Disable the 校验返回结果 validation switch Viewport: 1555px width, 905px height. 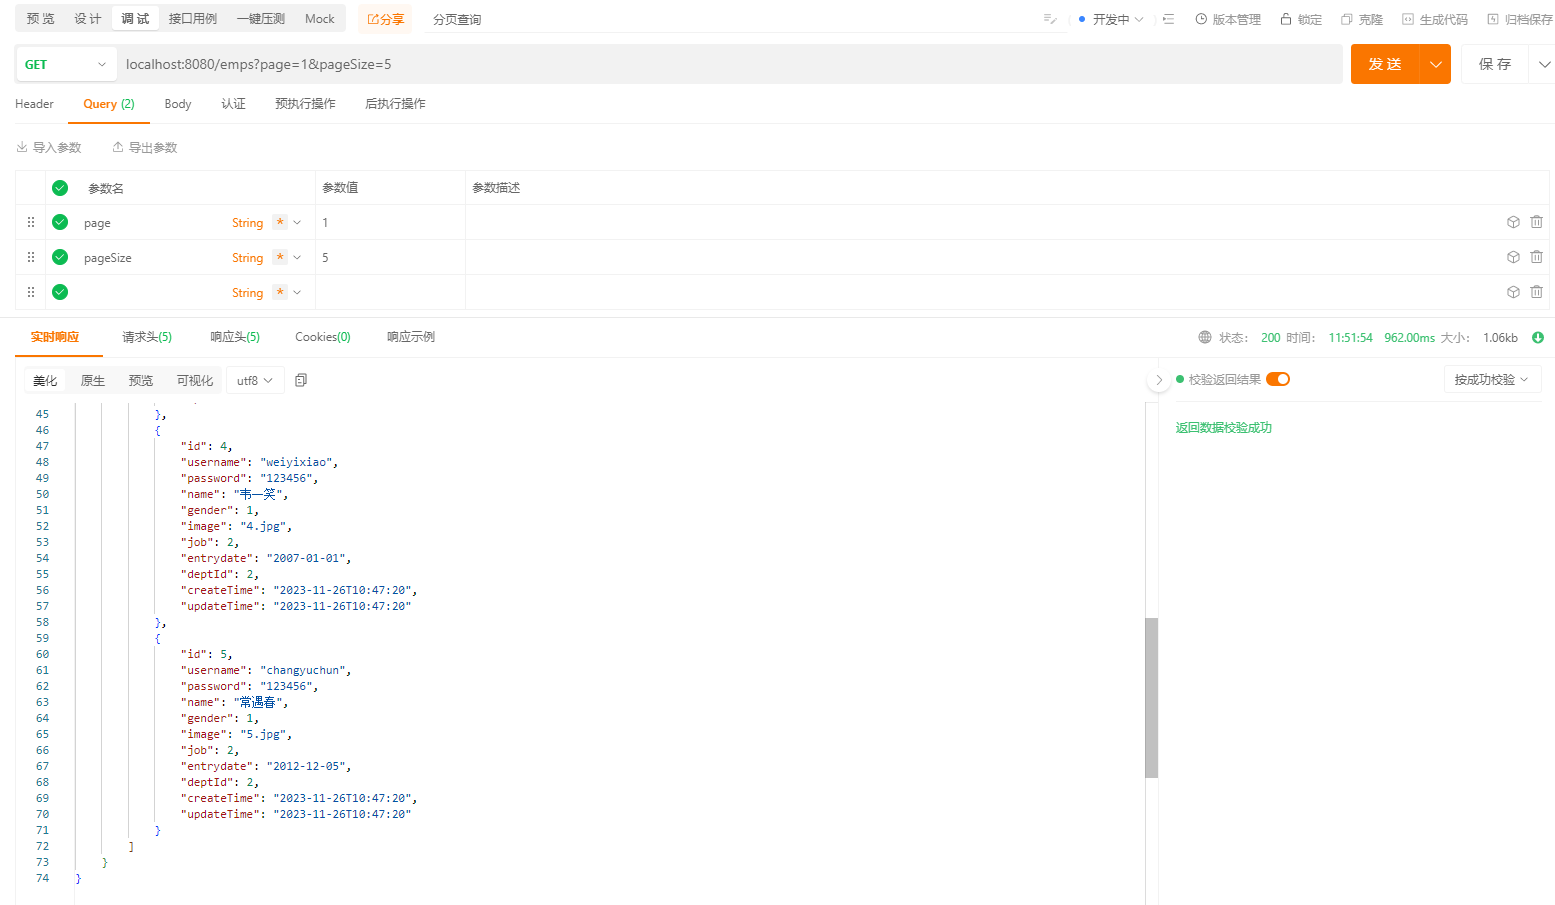(1277, 379)
